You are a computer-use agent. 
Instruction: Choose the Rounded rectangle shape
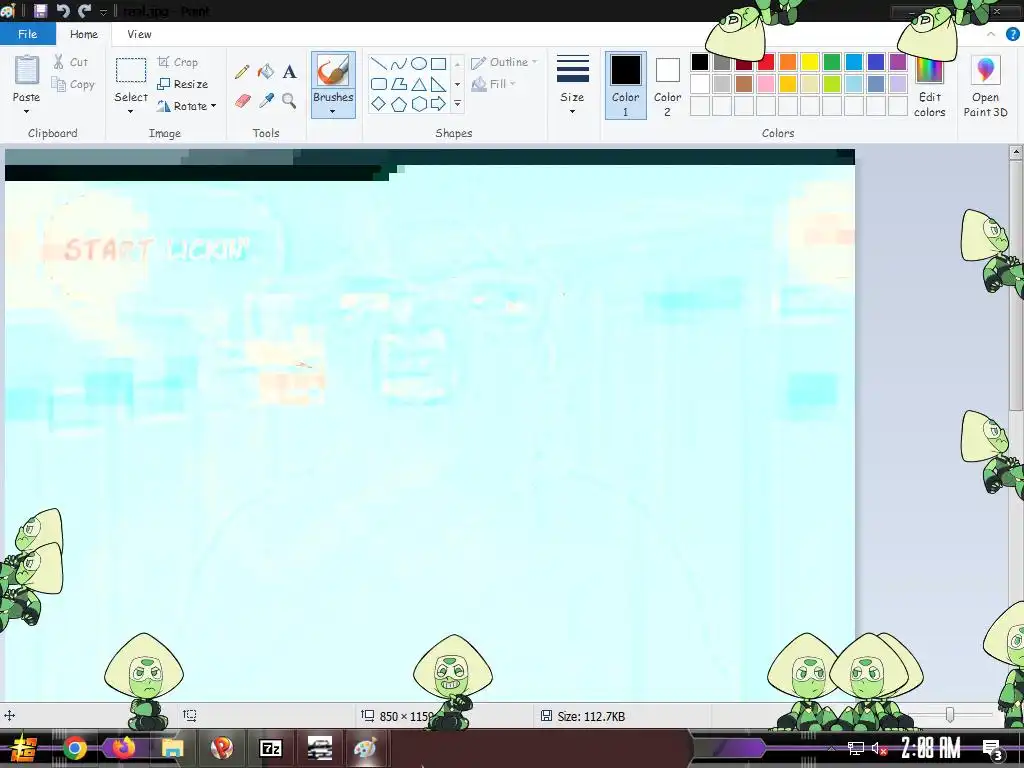[x=379, y=84]
